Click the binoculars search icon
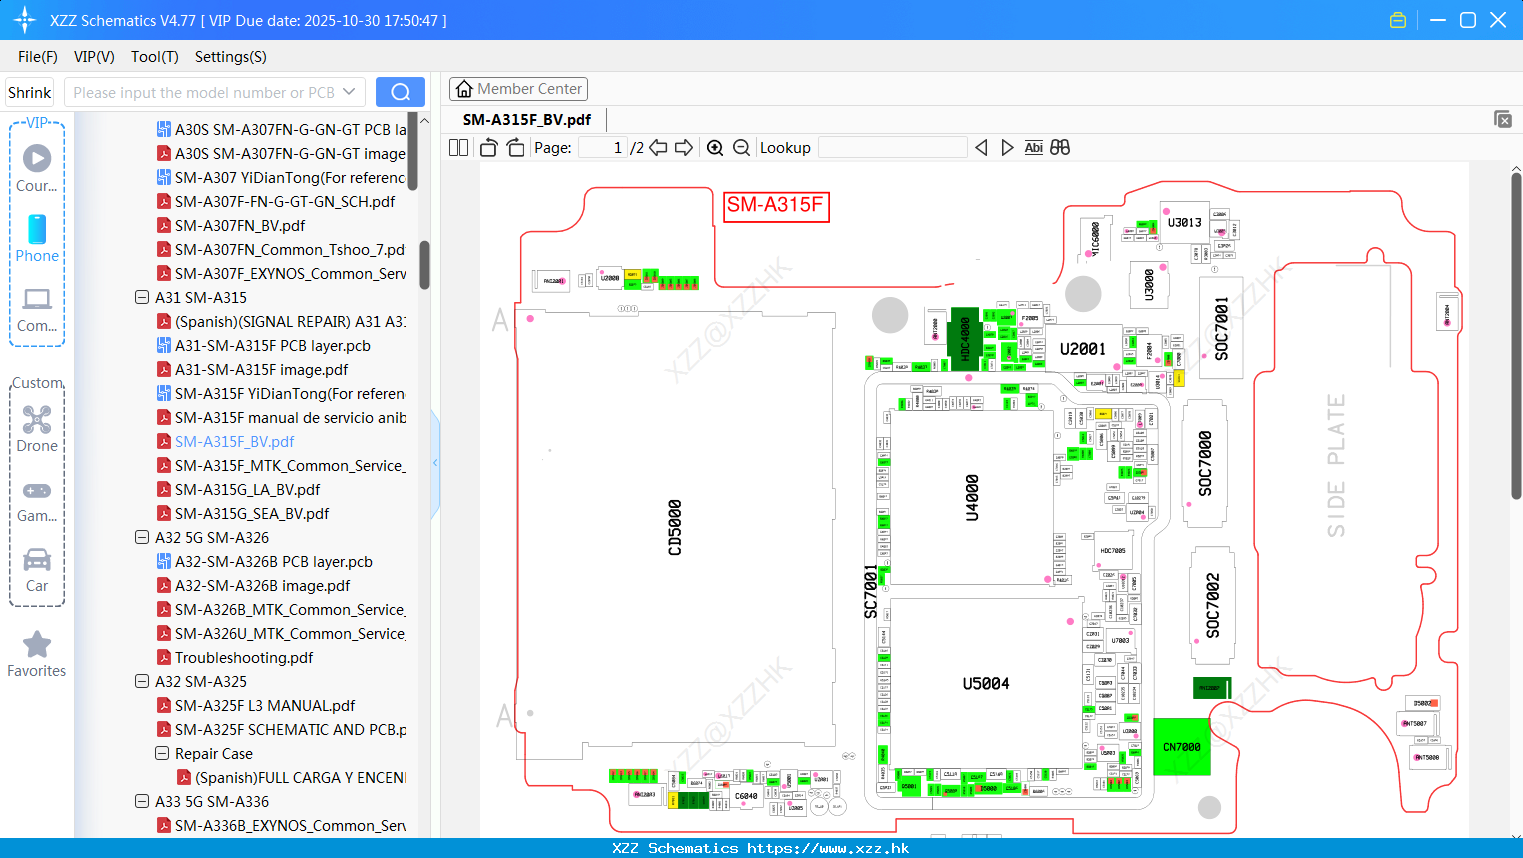Viewport: 1523px width, 858px height. 1060,148
